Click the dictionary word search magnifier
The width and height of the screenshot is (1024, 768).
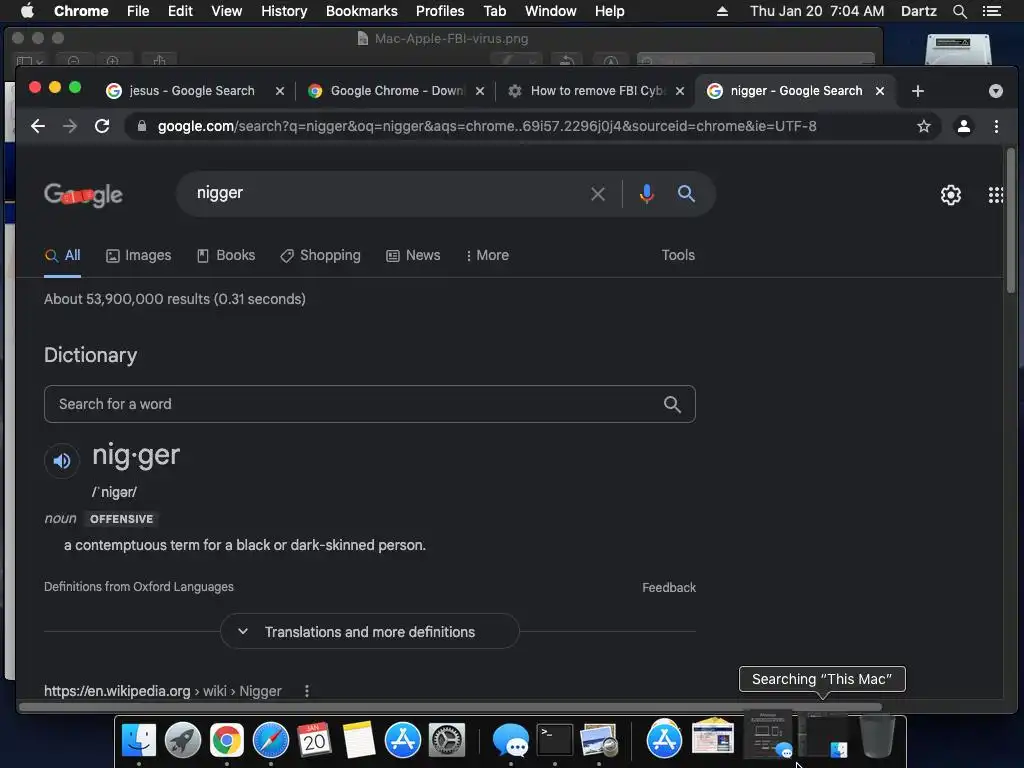pyautogui.click(x=672, y=404)
